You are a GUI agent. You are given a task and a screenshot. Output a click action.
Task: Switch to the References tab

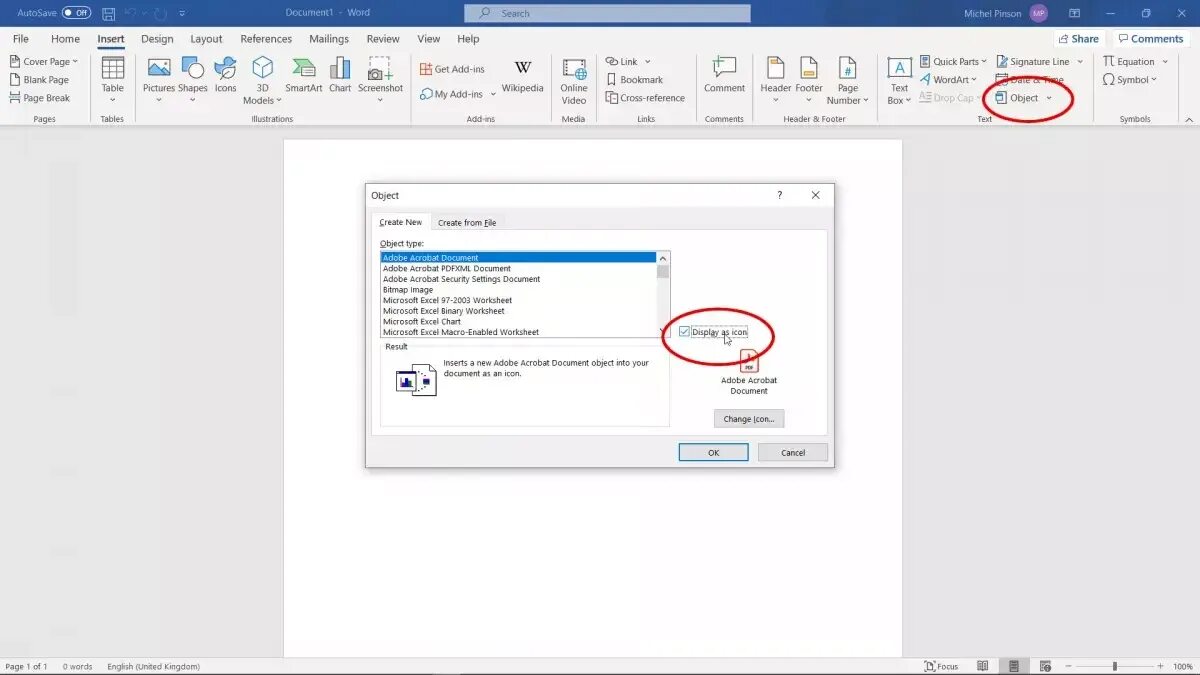coord(266,39)
